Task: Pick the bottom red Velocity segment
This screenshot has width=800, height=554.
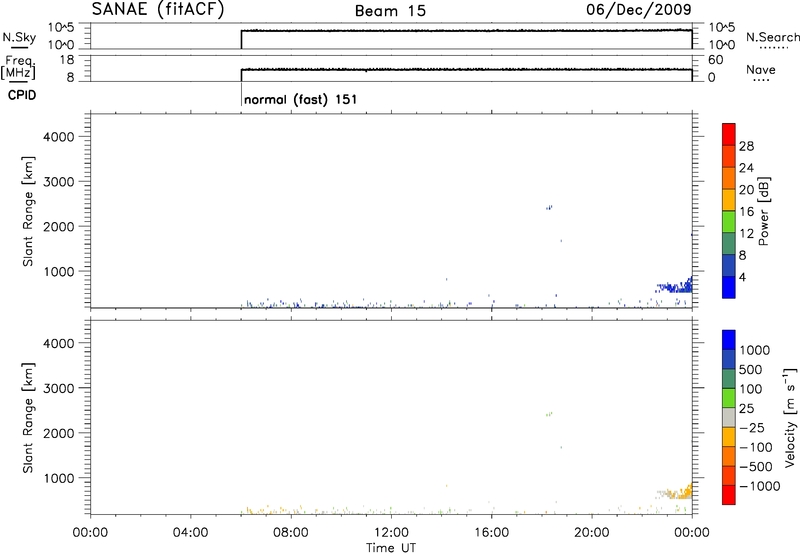Action: click(729, 495)
